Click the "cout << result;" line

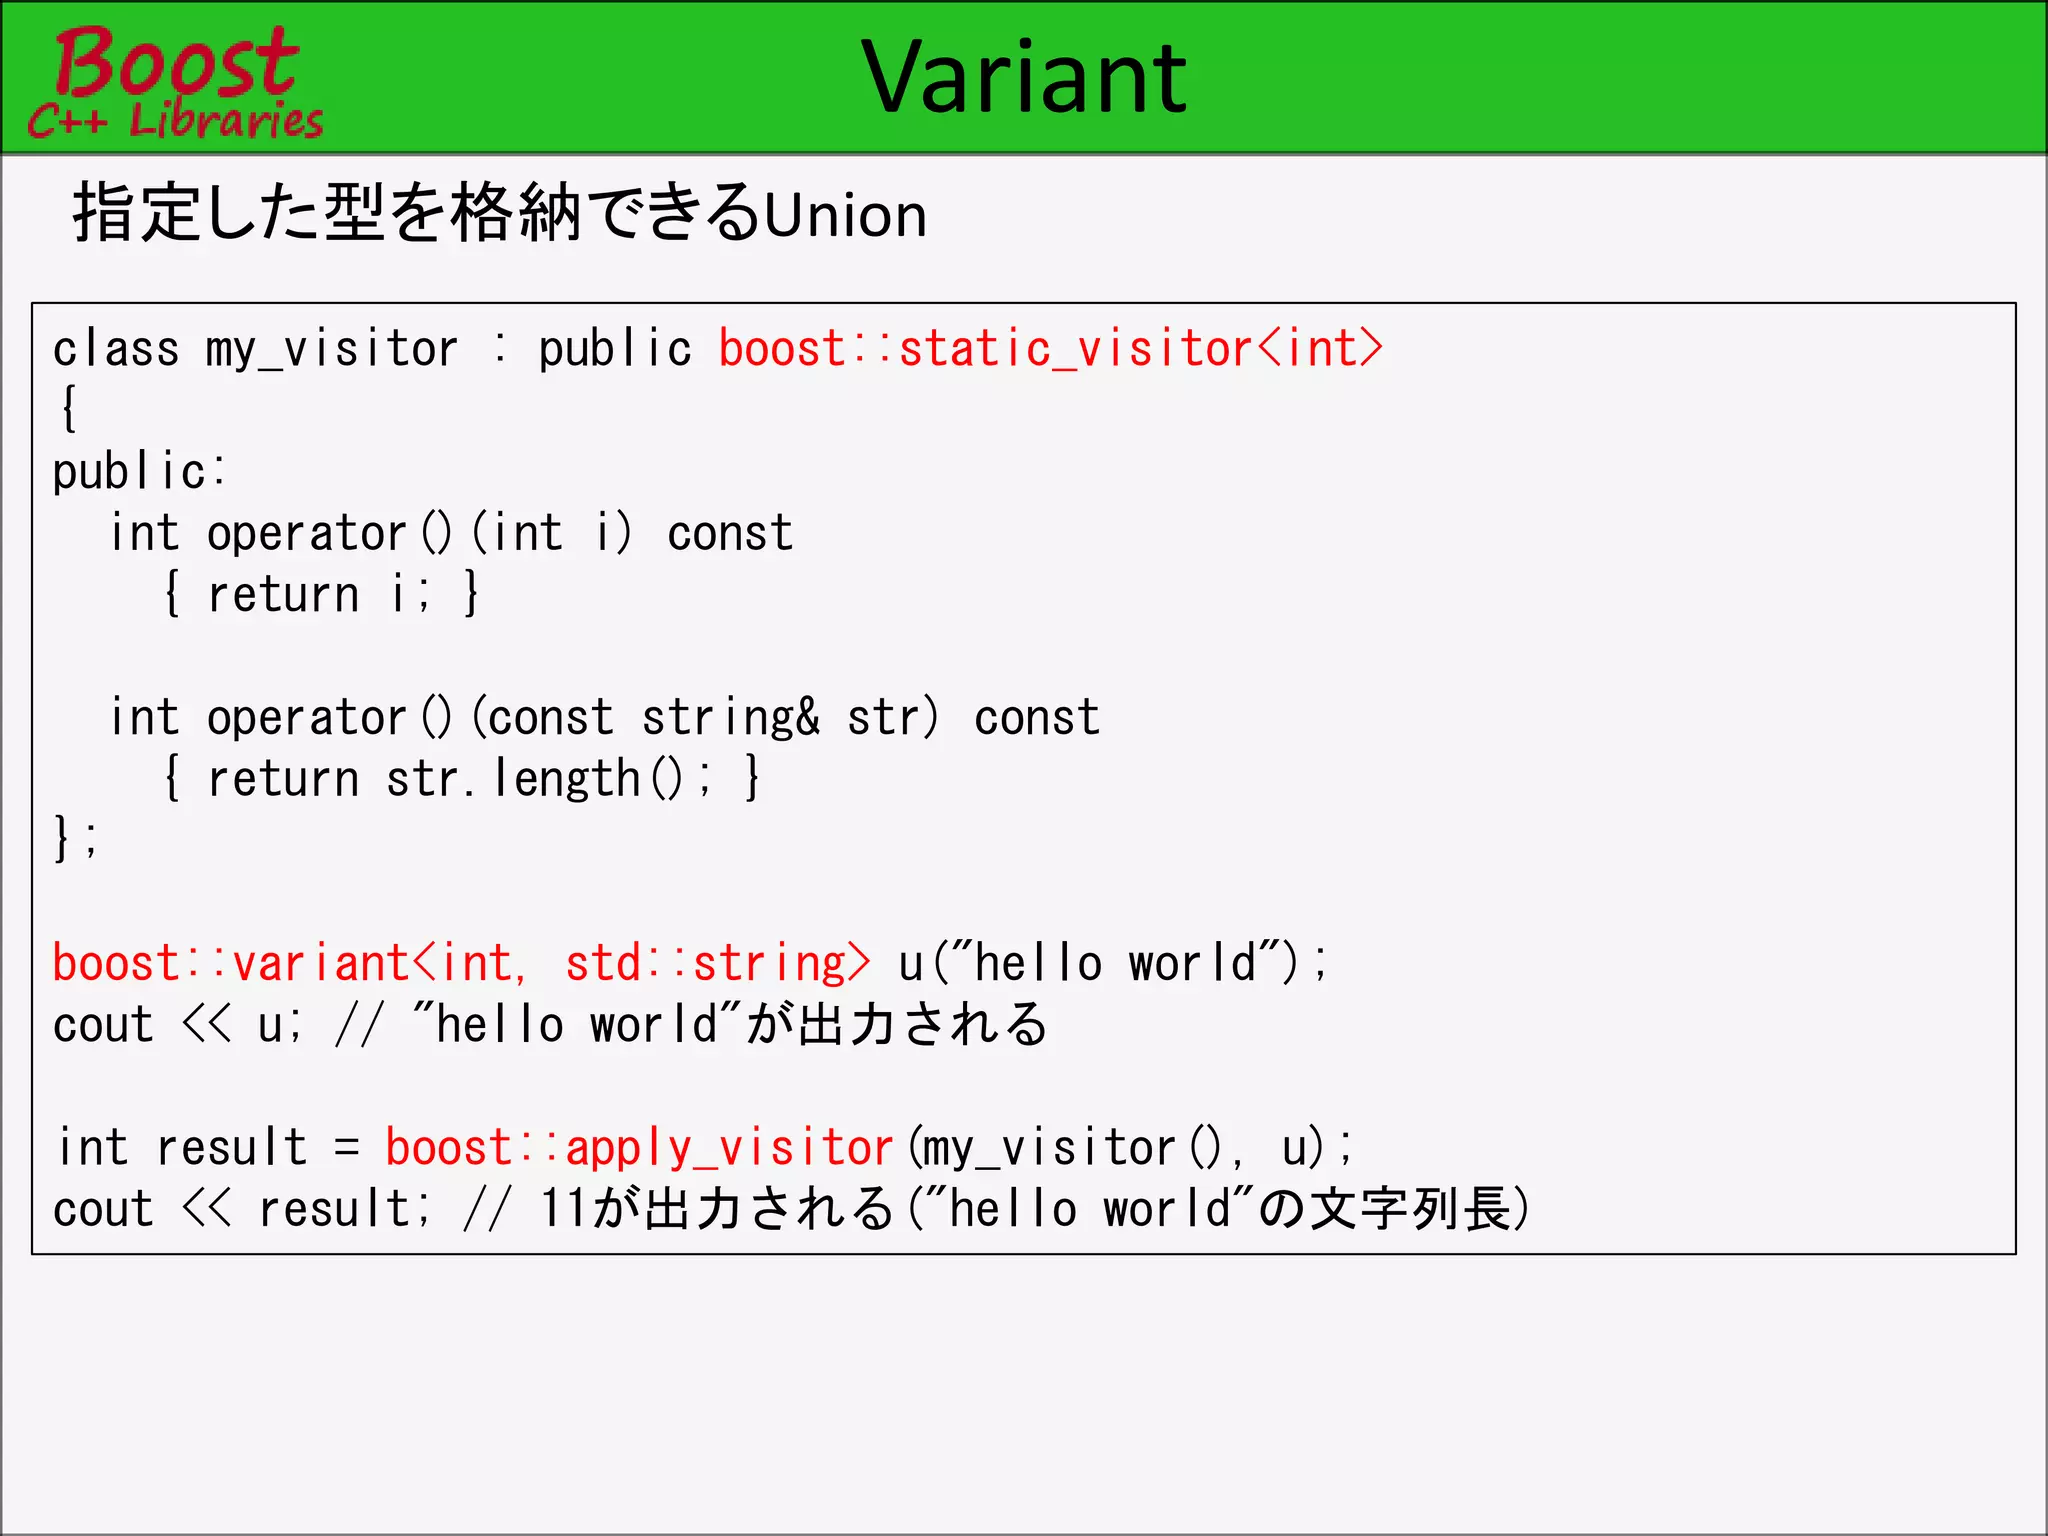point(792,1208)
